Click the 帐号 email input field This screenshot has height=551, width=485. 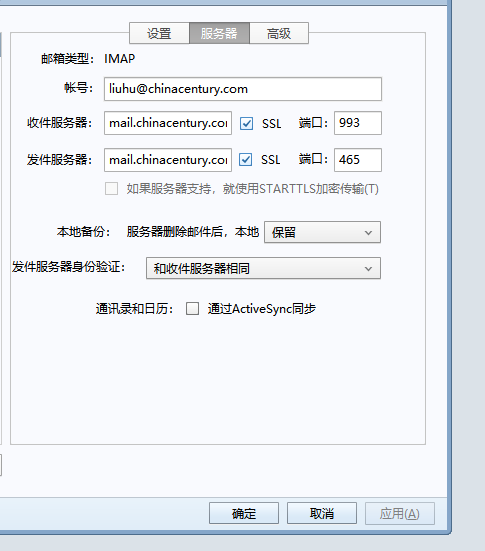pos(243,89)
